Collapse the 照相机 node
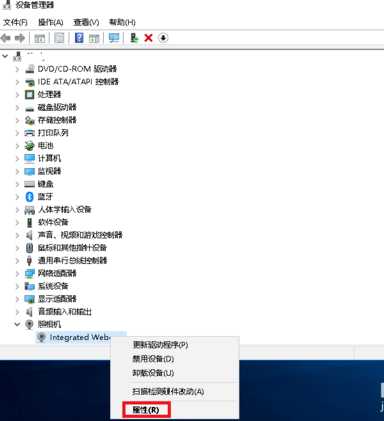Image resolution: width=384 pixels, height=421 pixels. [x=17, y=324]
